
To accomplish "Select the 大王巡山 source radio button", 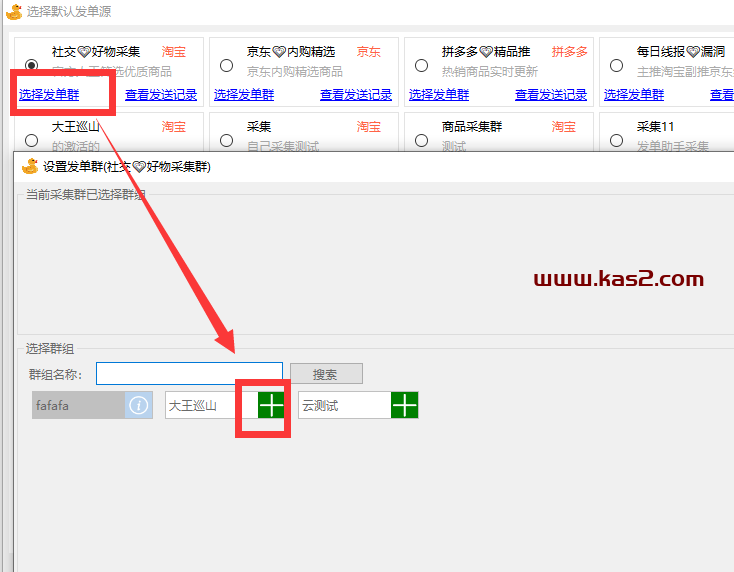I will tap(31, 140).
